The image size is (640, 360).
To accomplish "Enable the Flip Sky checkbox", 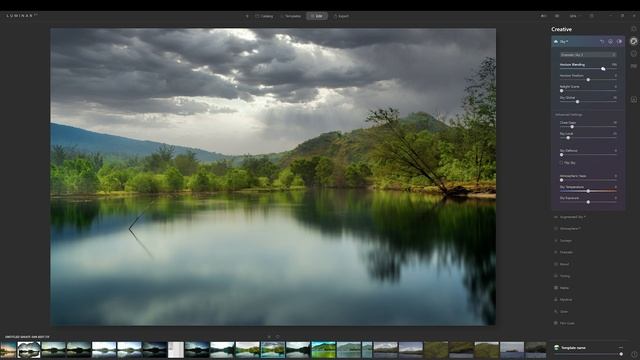I will [x=561, y=162].
